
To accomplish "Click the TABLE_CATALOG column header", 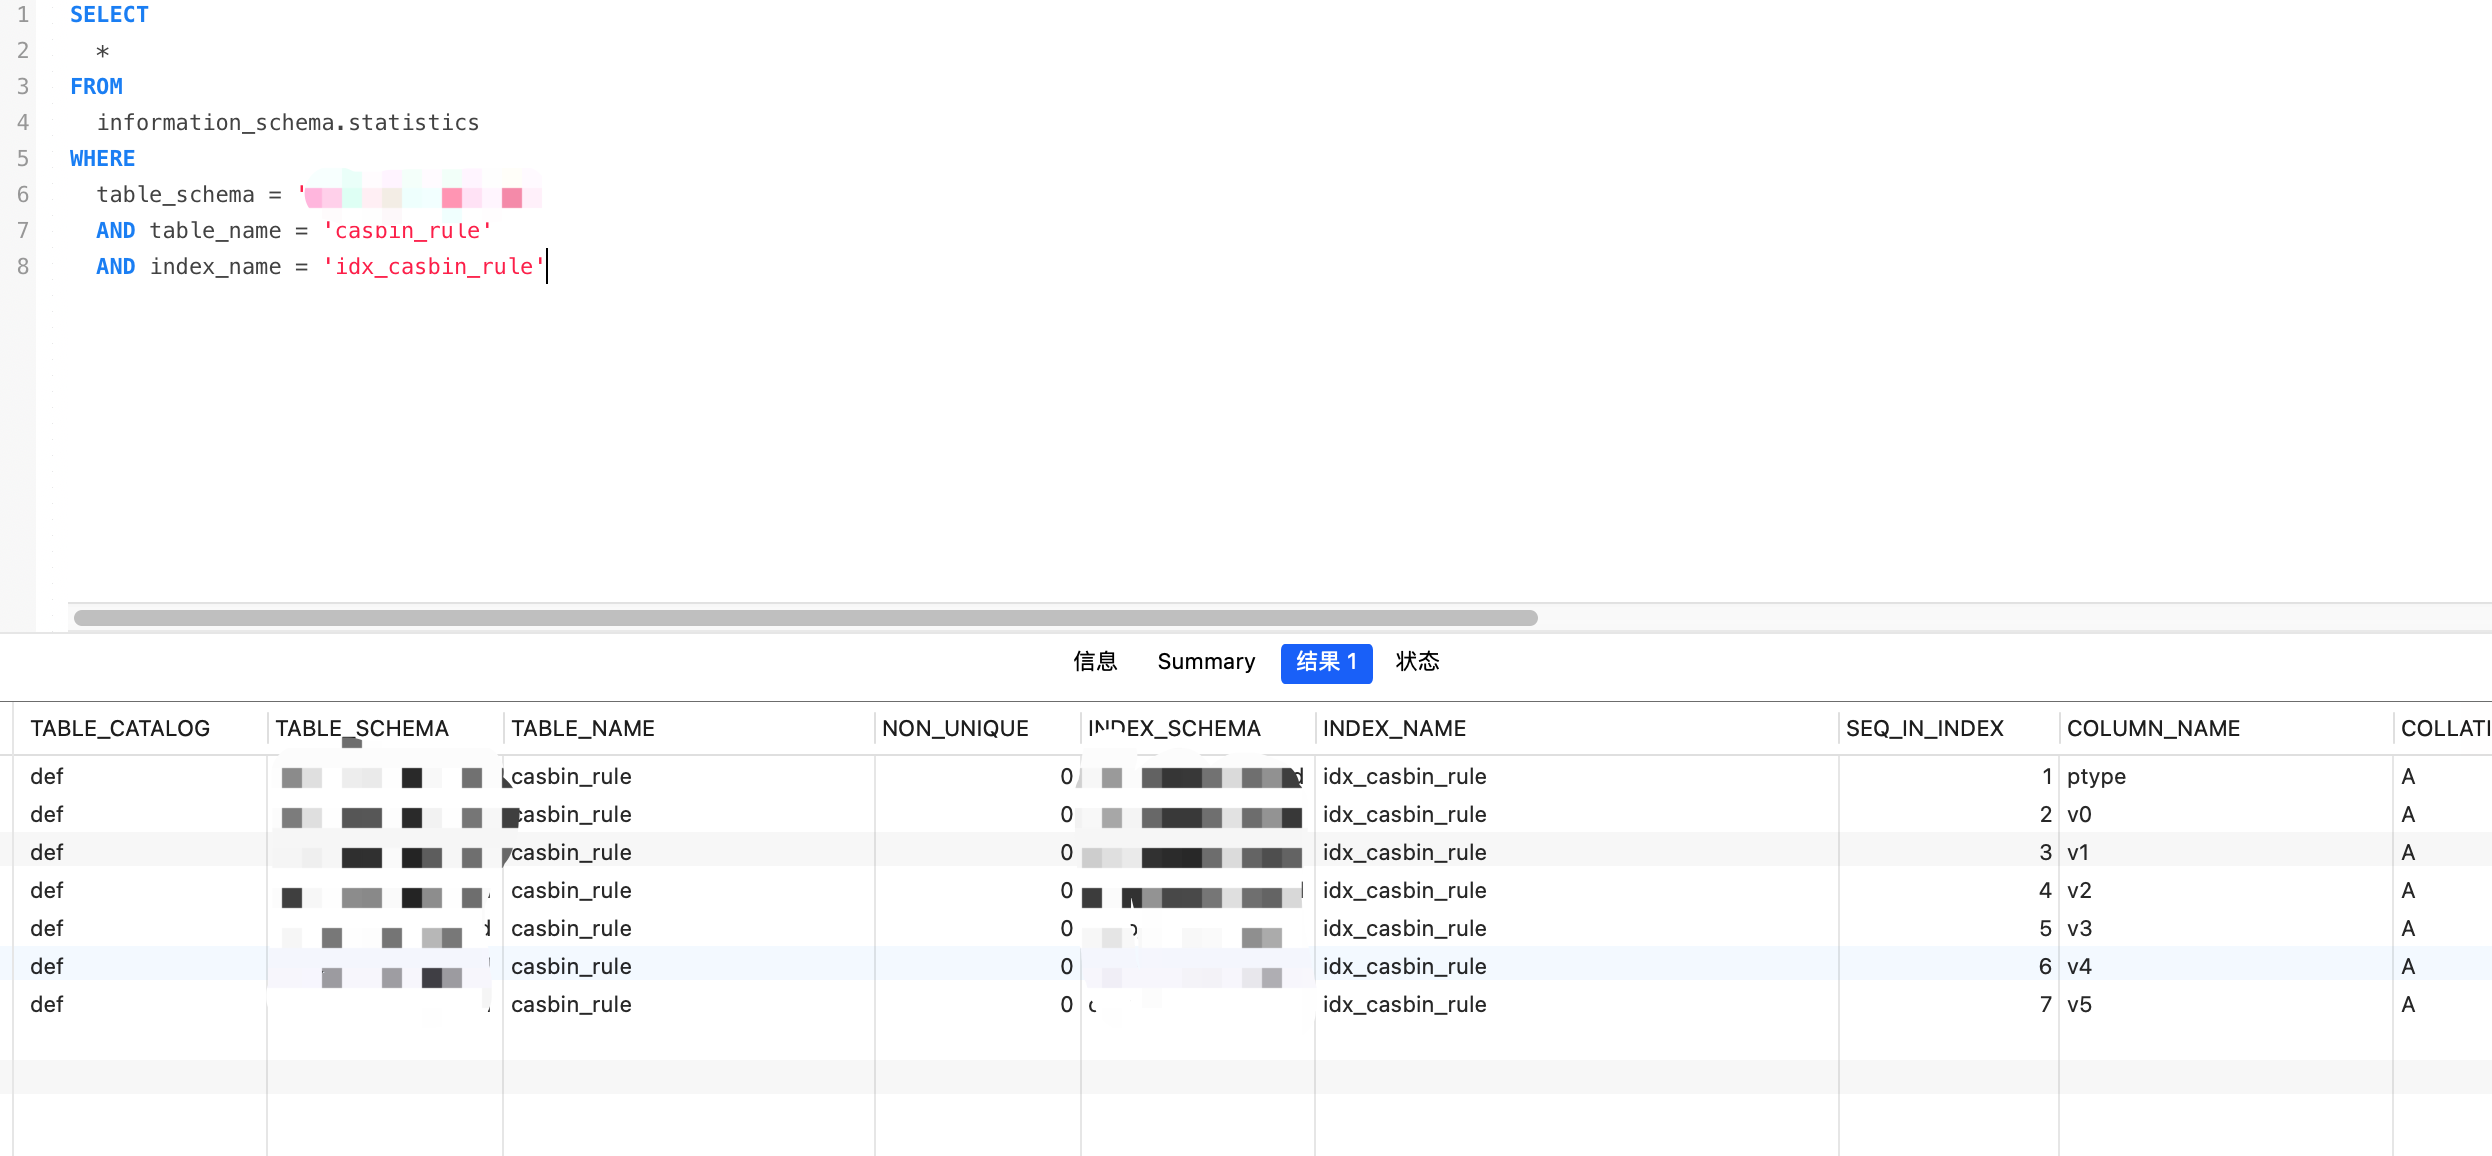I will tap(120, 728).
